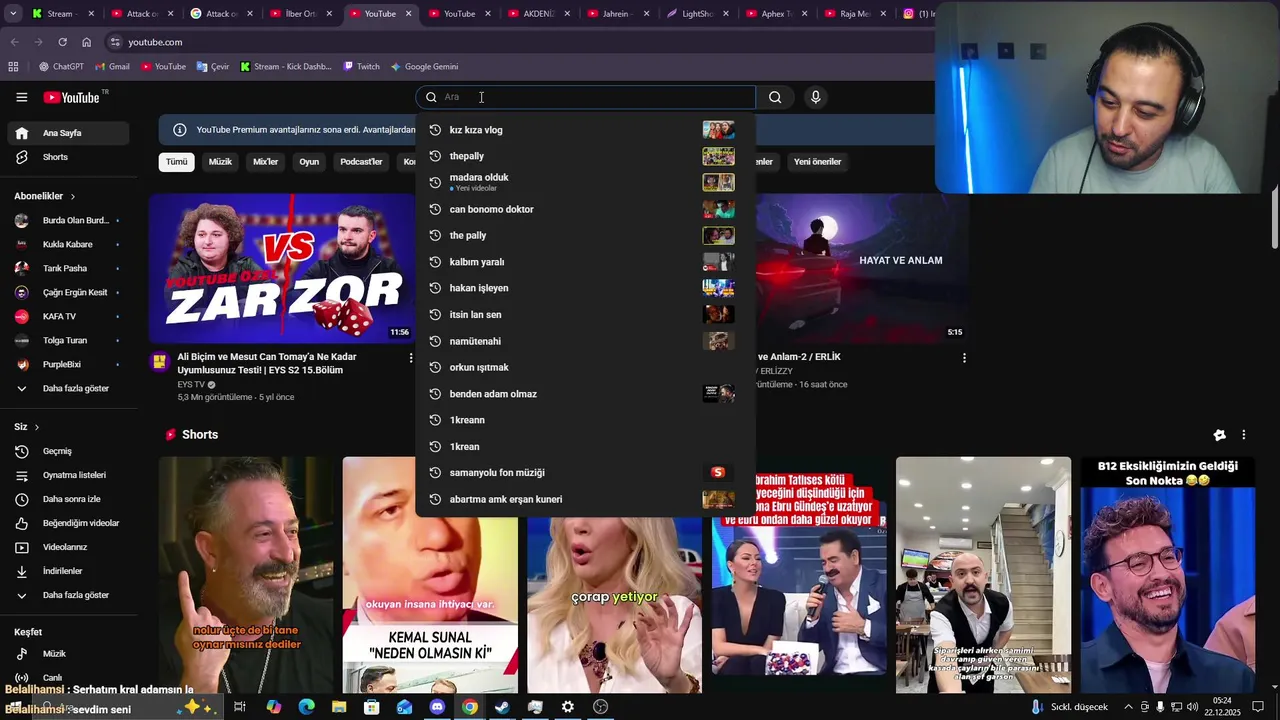This screenshot has height=720, width=1280.
Task: Expand the Abonelikler section chevron
Action: pyautogui.click(x=72, y=197)
